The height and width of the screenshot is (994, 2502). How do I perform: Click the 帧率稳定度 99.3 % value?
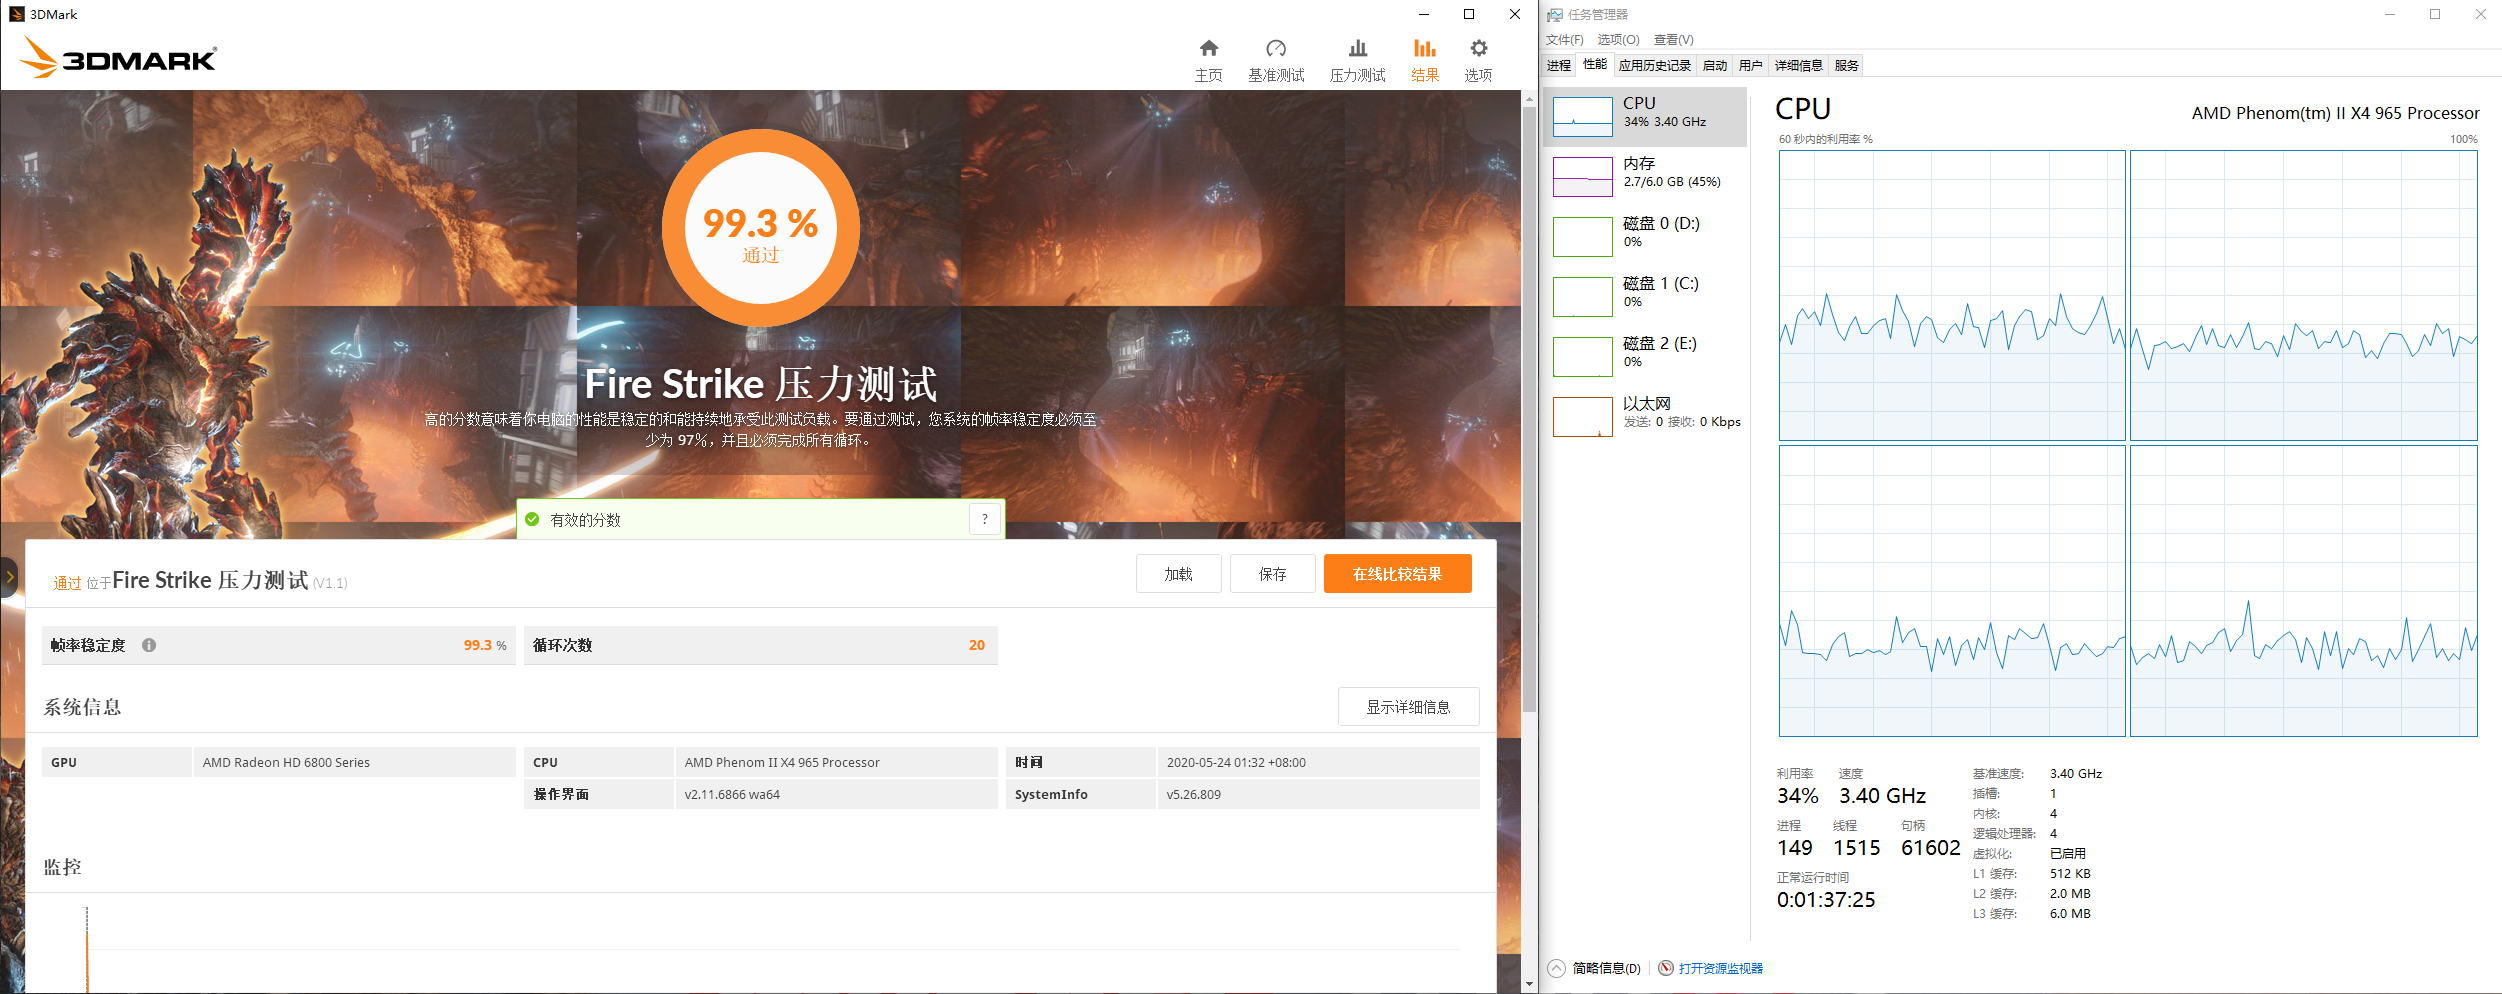[485, 645]
